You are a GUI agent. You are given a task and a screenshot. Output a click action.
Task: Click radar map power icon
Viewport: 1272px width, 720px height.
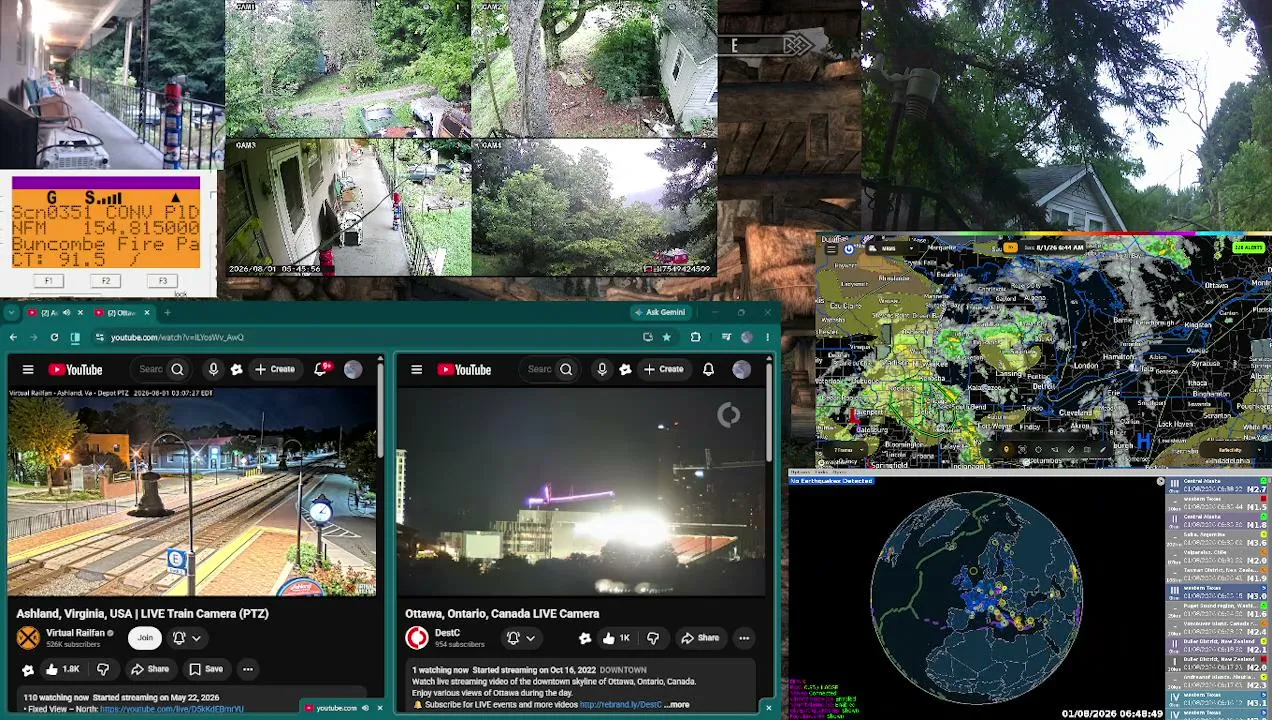[x=849, y=248]
